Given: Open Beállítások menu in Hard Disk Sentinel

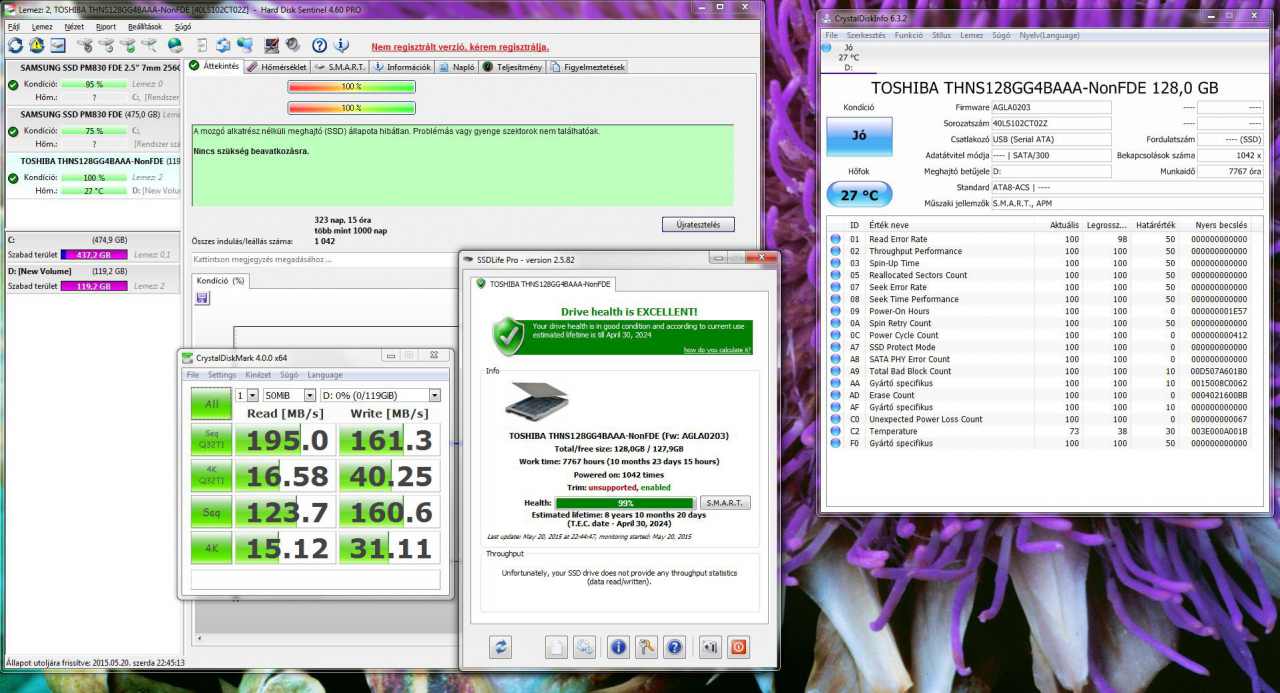Looking at the screenshot, I should click(145, 27).
